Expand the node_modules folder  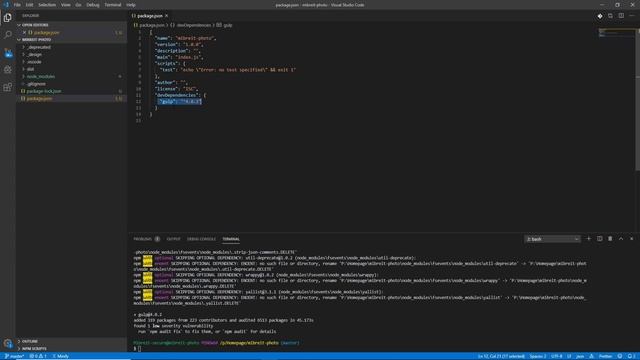71,76
